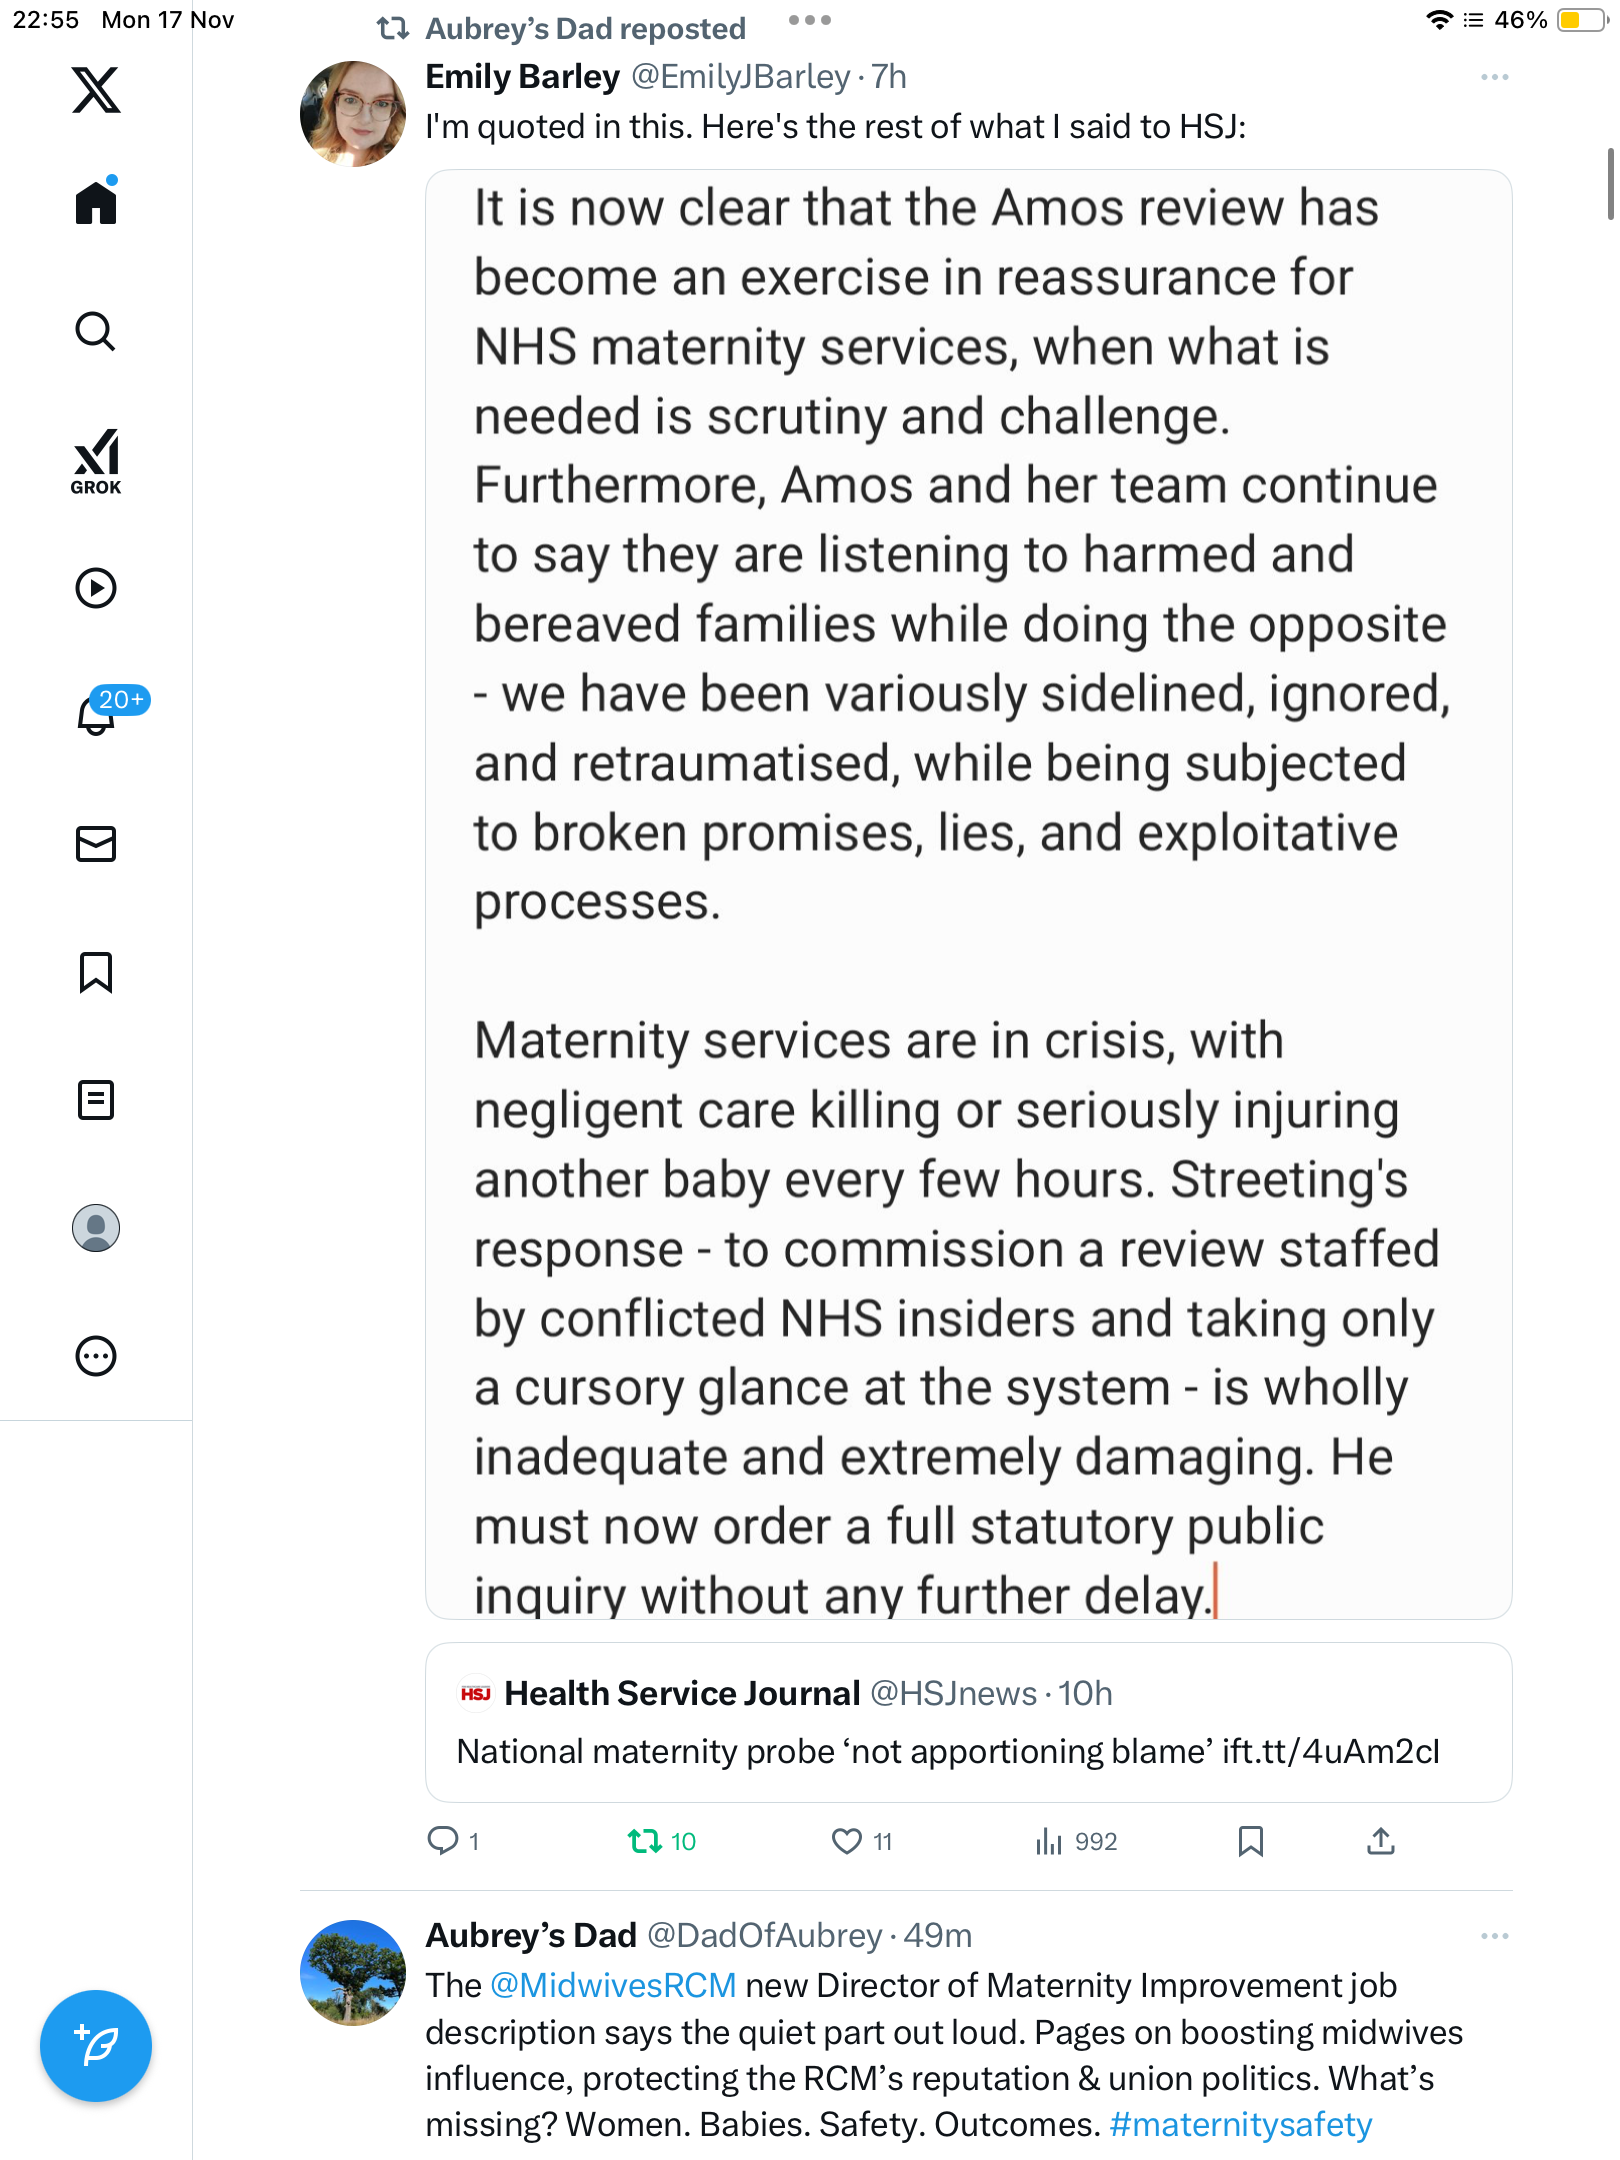Open the video play tab icon
The image size is (1620, 2160).
96,588
